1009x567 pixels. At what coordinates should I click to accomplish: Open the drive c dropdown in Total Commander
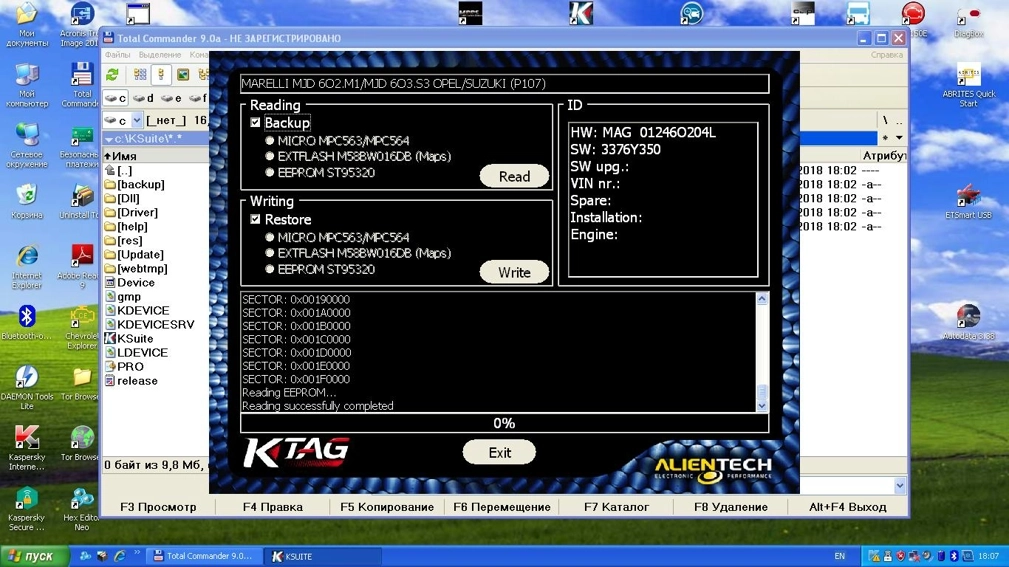[x=136, y=120]
